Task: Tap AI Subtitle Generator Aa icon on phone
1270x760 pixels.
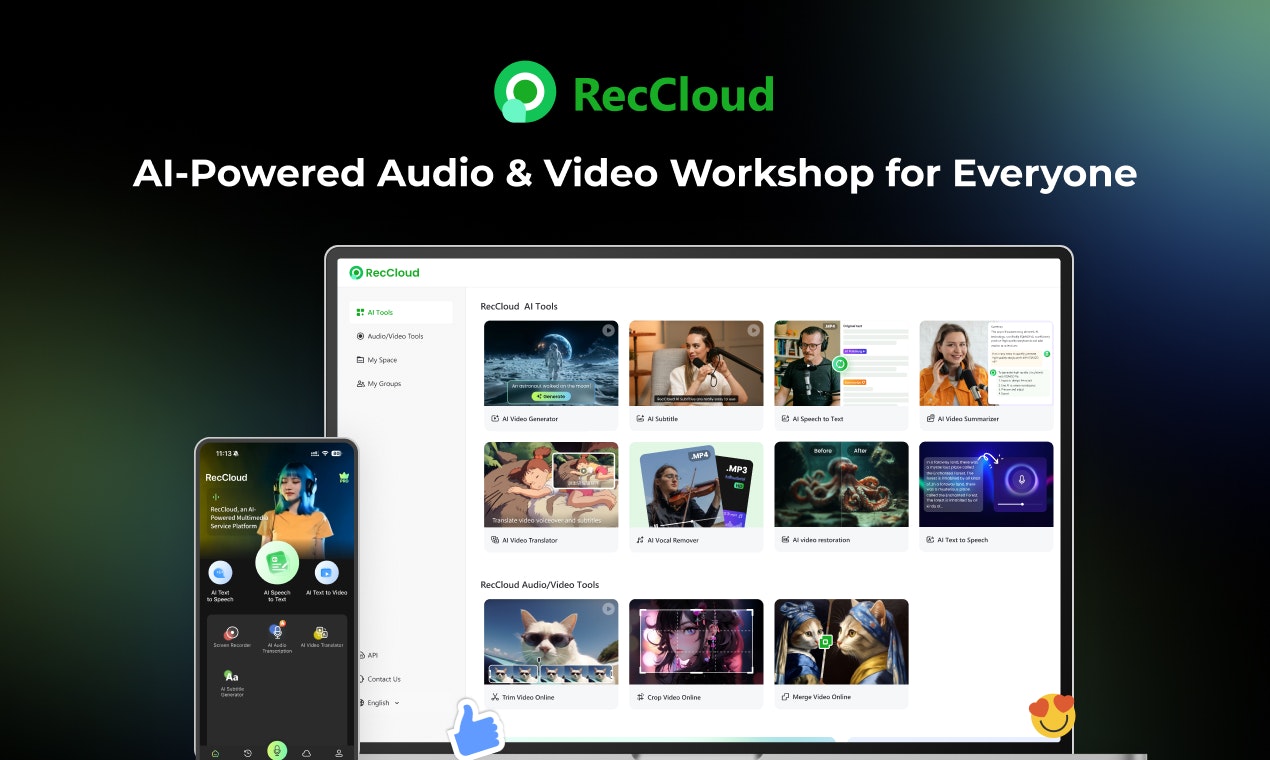Action: [231, 676]
